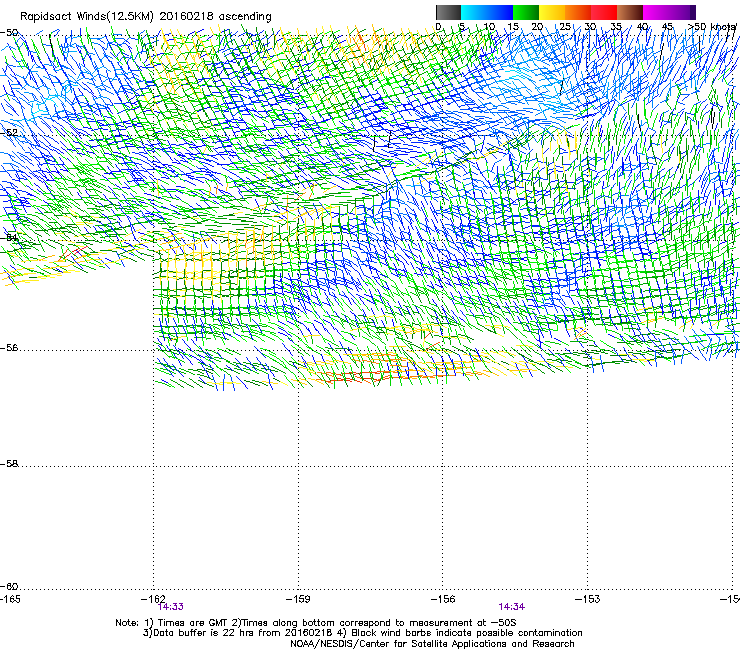Click the title 'Rapidsact Winds(12.5KM) 20160218 ascending'
The image size is (740, 650).
[146, 17]
